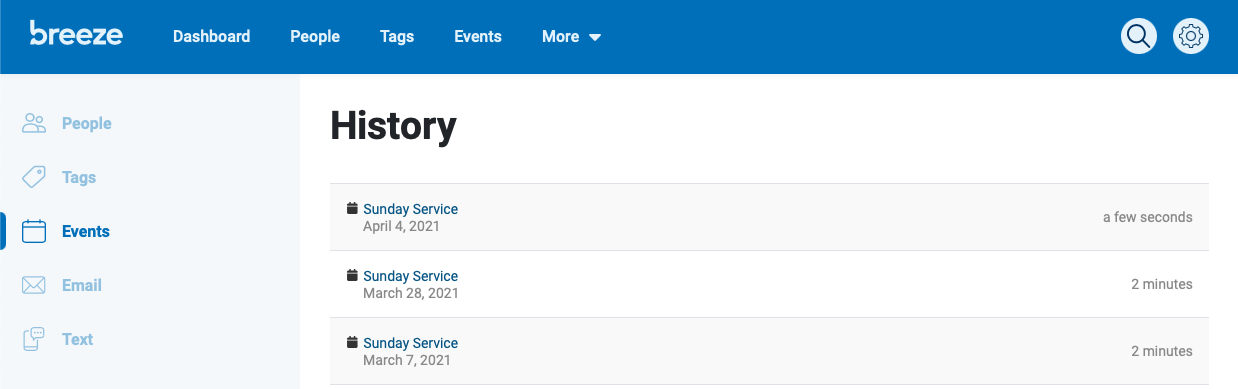The width and height of the screenshot is (1238, 389).
Task: Open the search magnifier icon
Action: coord(1139,36)
